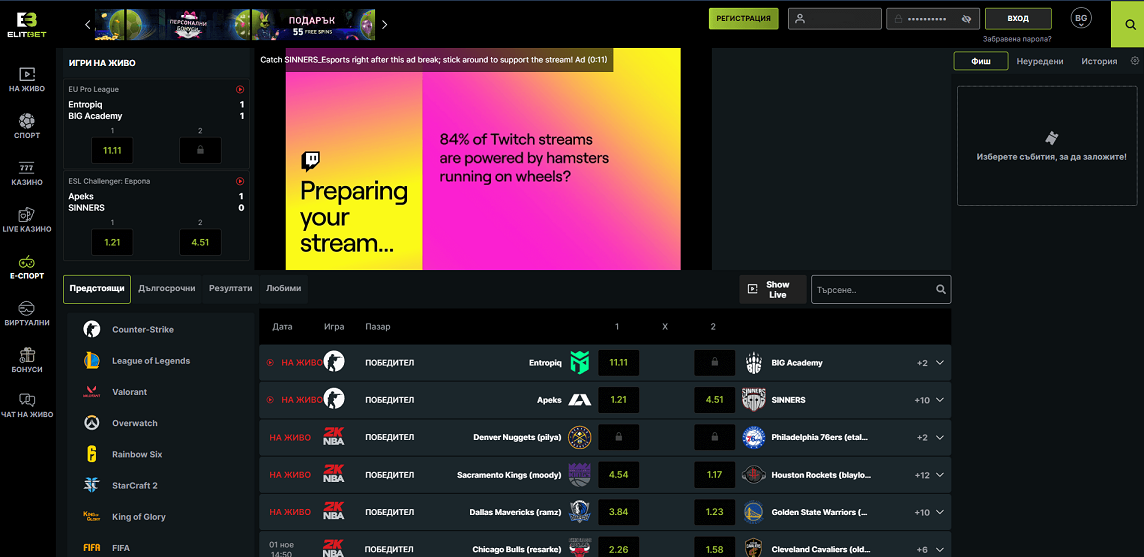The width and height of the screenshot is (1144, 557).
Task: Open the BG language selector
Action: (1081, 18)
